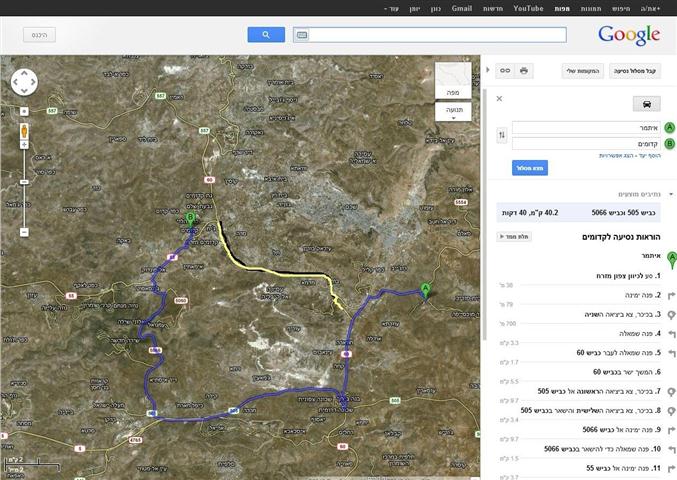Screen dimensions: 677x480
Task: Click the map pan compass control
Action: pyautogui.click(x=24, y=81)
